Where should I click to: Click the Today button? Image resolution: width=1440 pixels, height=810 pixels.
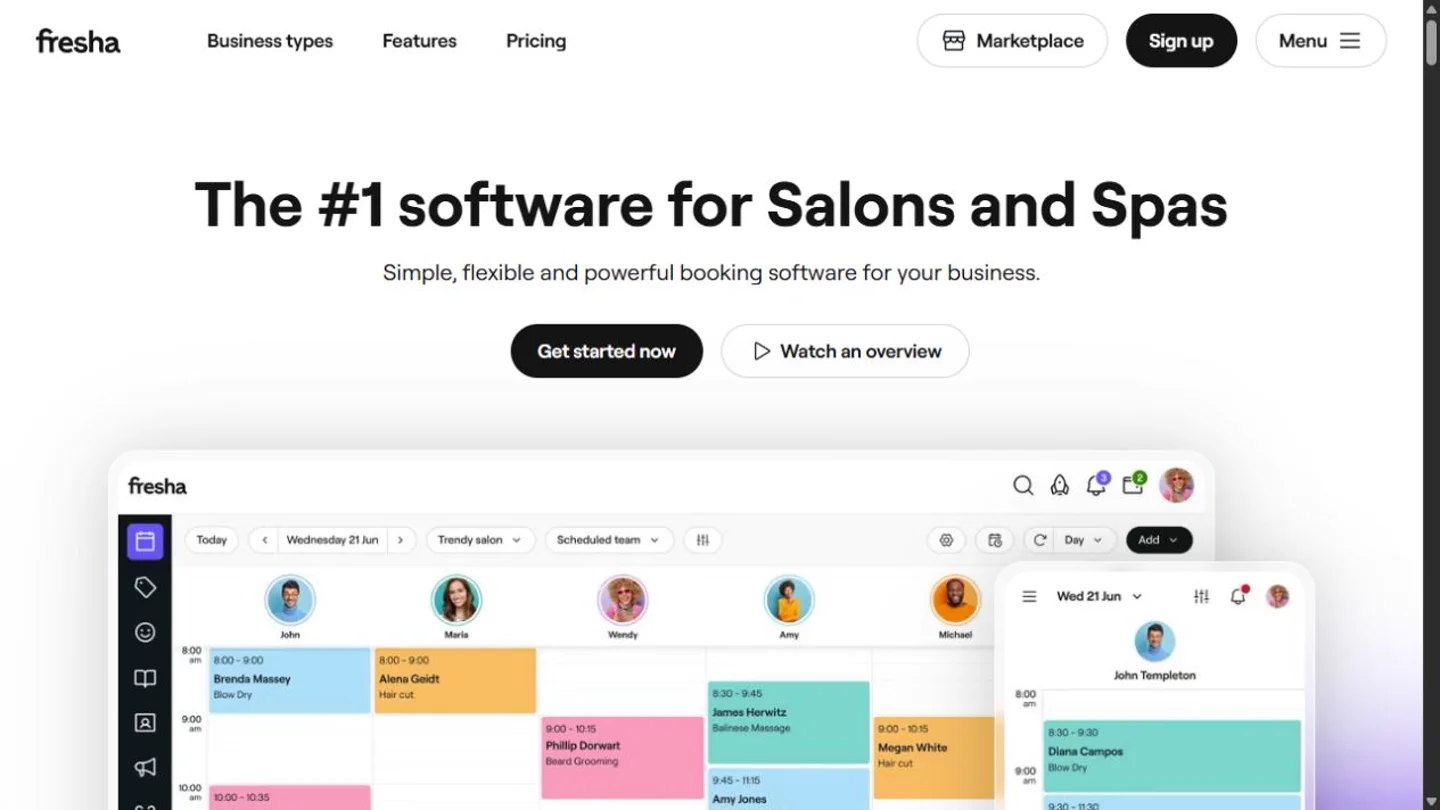211,540
